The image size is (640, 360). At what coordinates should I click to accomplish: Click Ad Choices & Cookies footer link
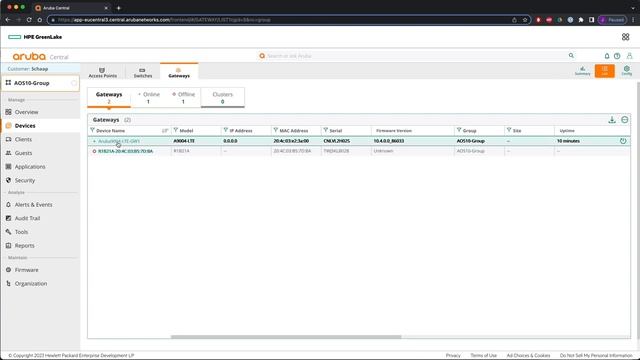tap(528, 356)
